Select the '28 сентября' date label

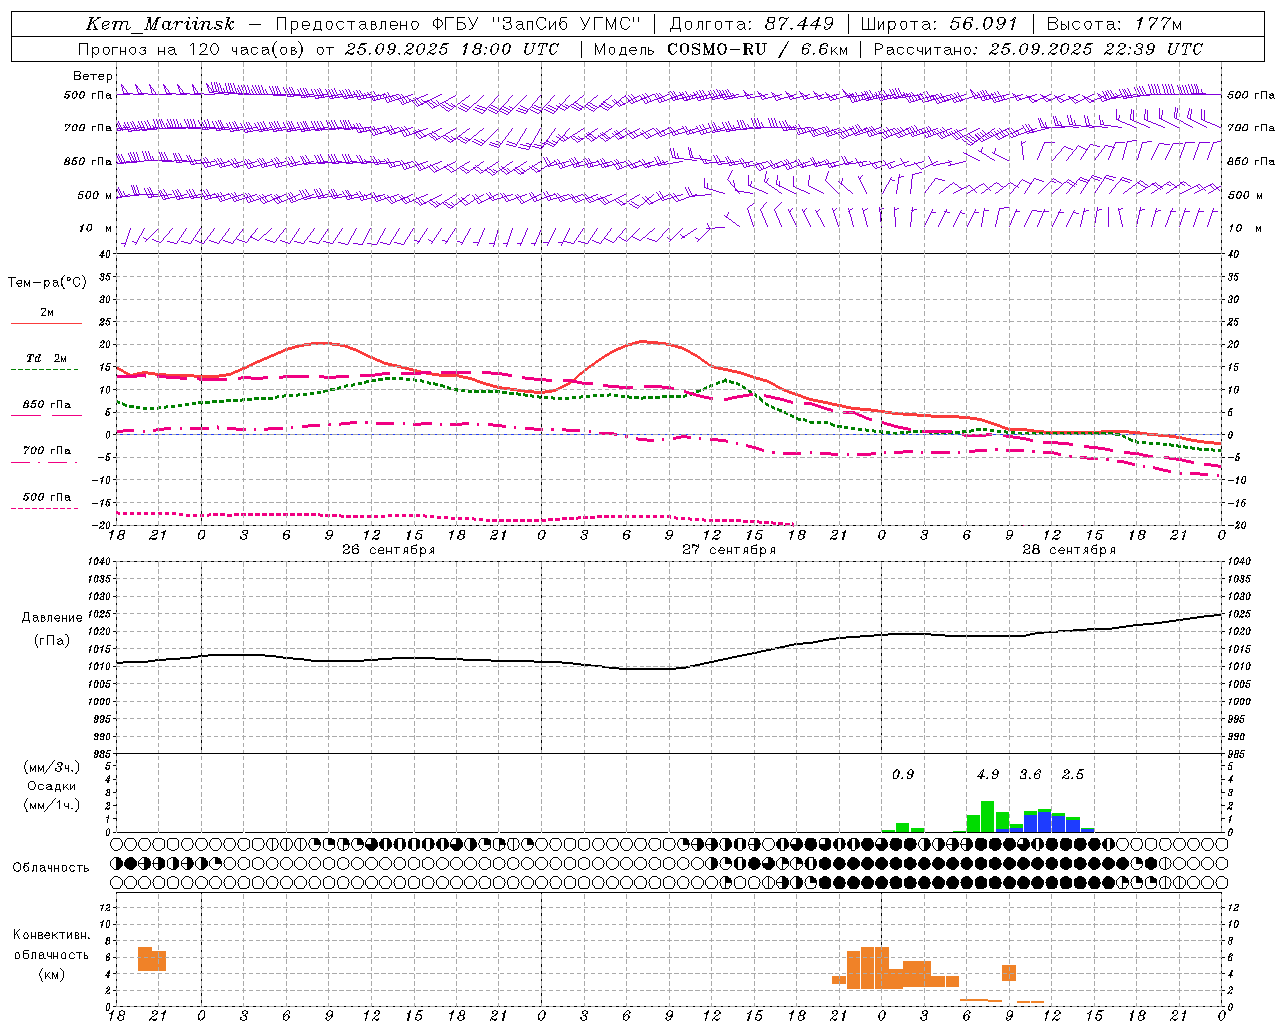(1069, 550)
